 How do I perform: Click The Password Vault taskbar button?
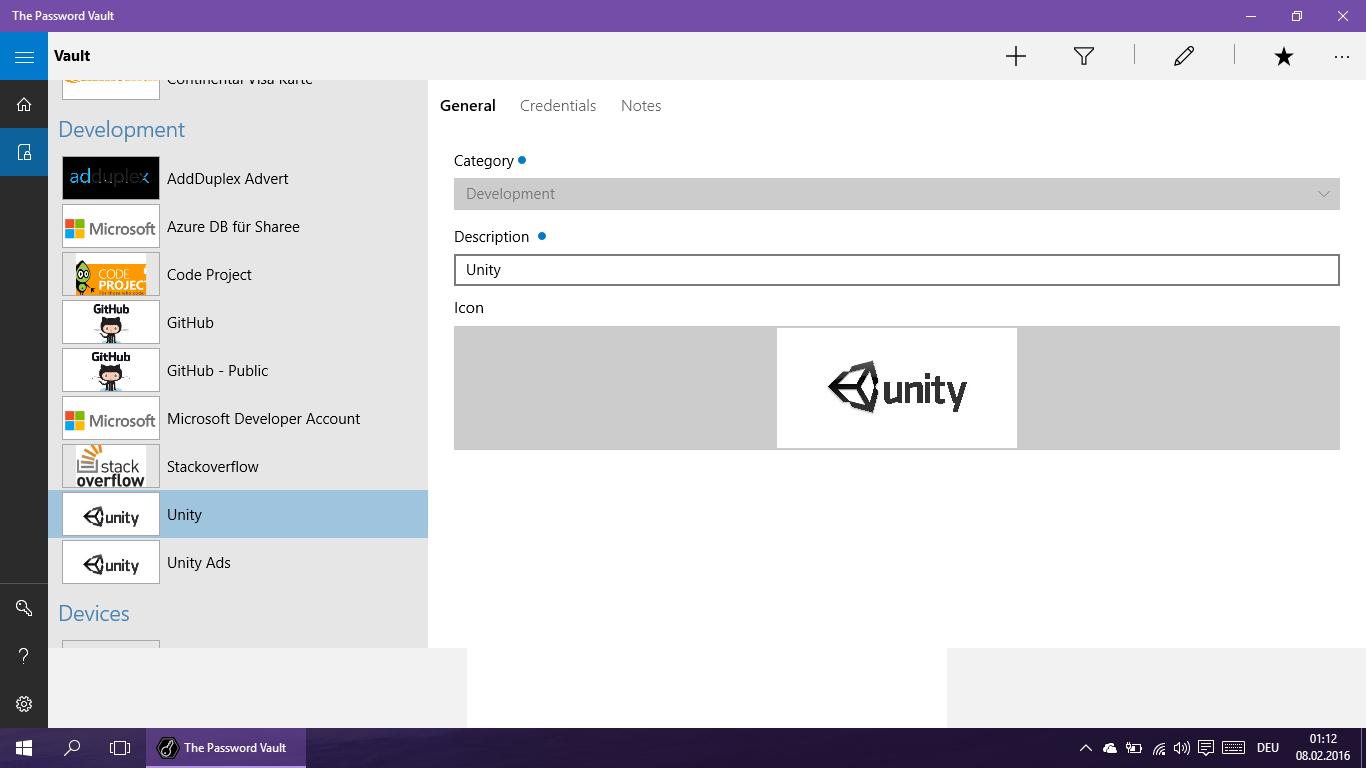[x=226, y=748]
